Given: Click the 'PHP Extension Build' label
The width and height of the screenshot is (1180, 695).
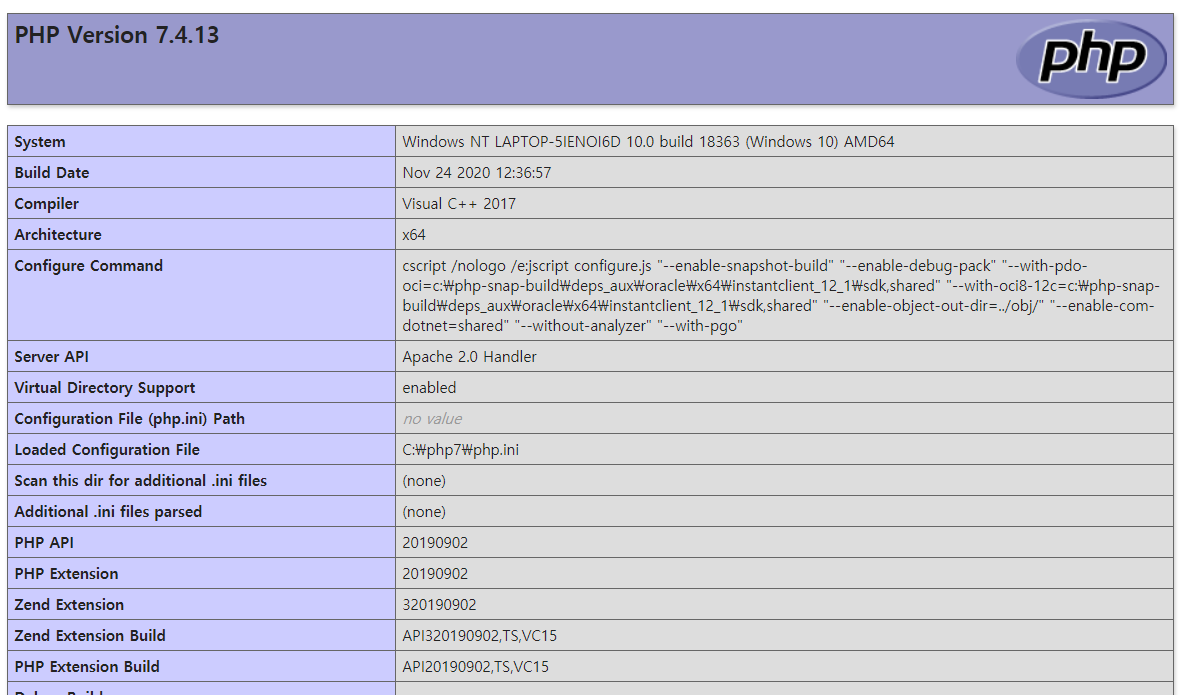Looking at the screenshot, I should (87, 666).
